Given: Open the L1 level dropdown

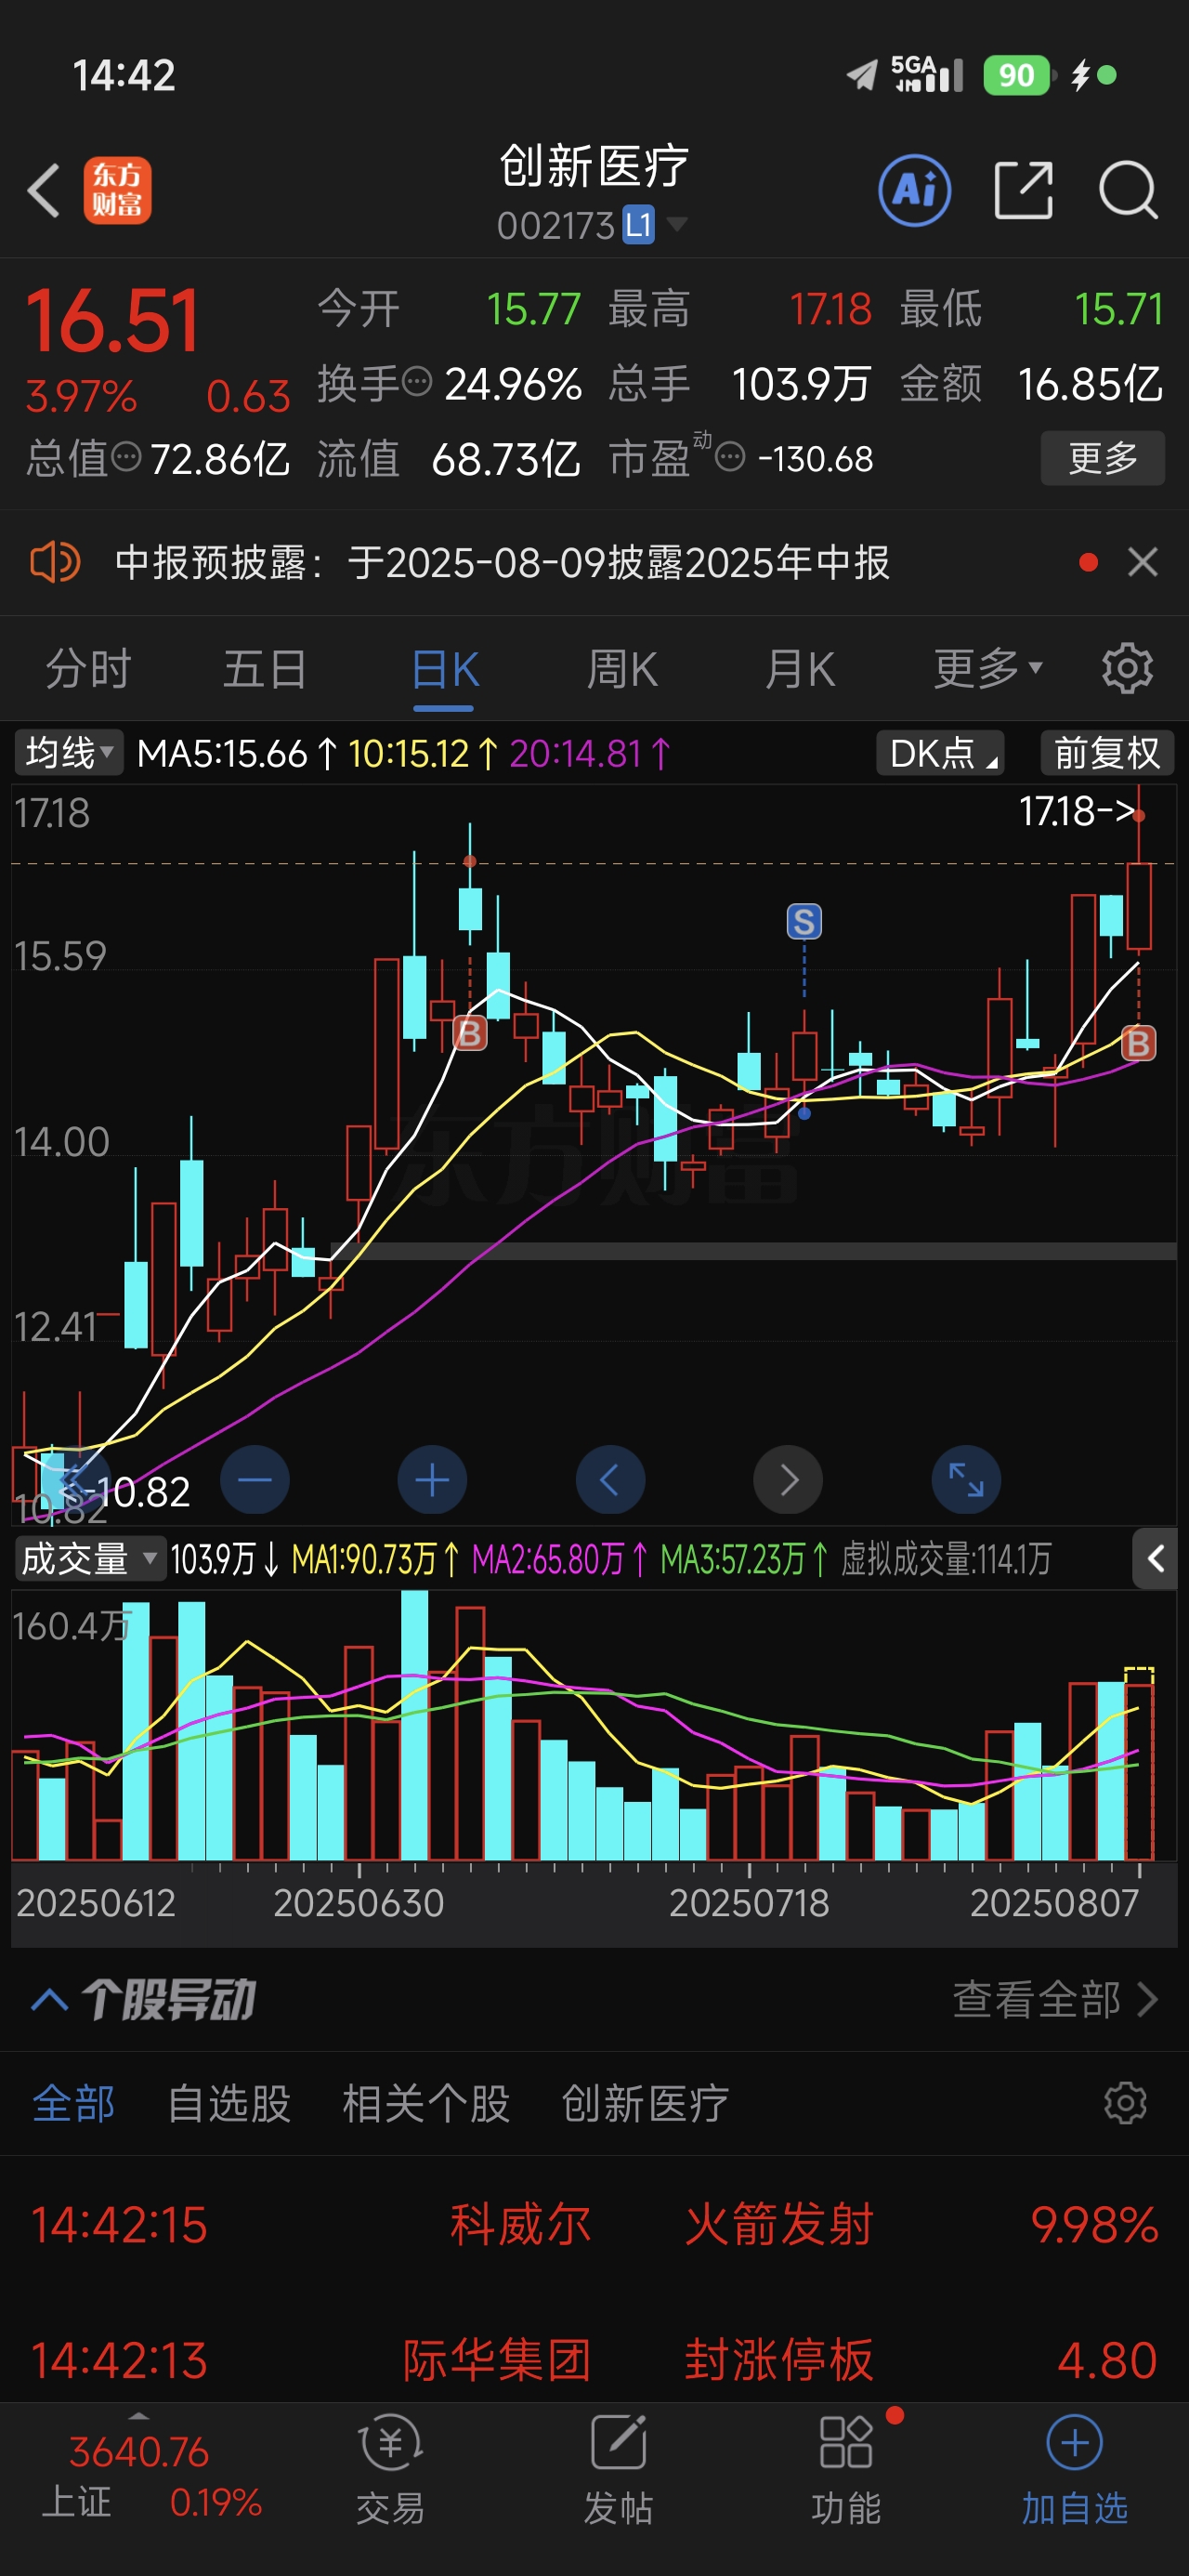Looking at the screenshot, I should click(655, 225).
